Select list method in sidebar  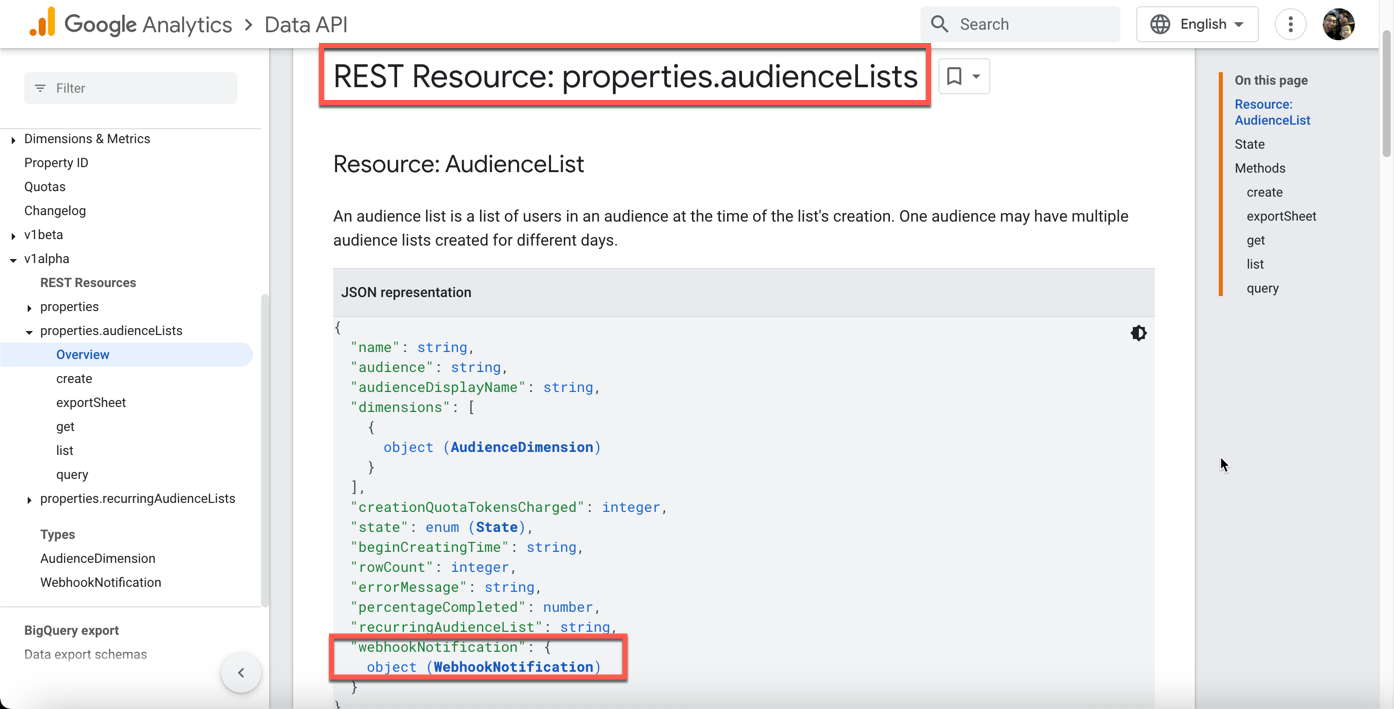point(64,450)
